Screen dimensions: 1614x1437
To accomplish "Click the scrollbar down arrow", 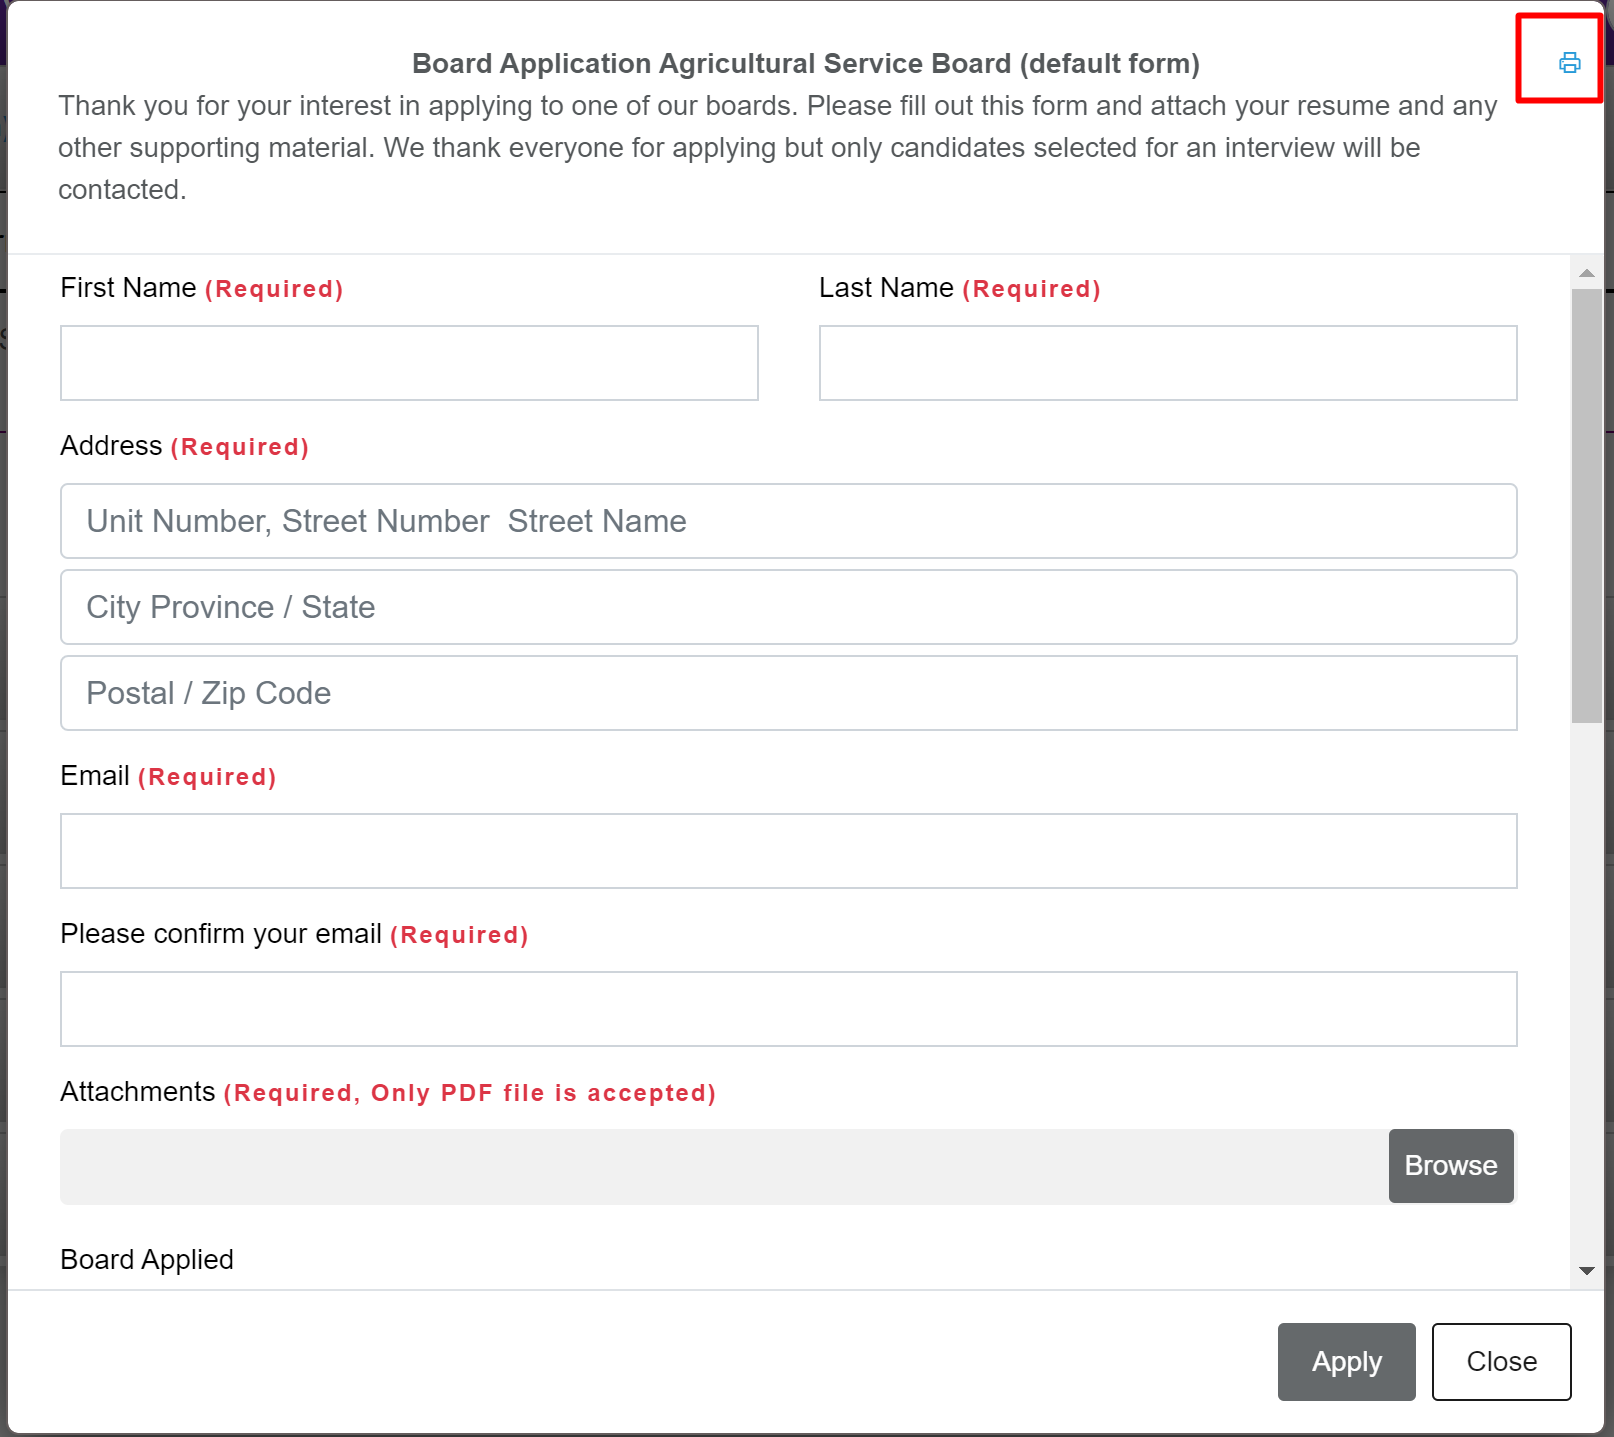I will [1586, 1271].
